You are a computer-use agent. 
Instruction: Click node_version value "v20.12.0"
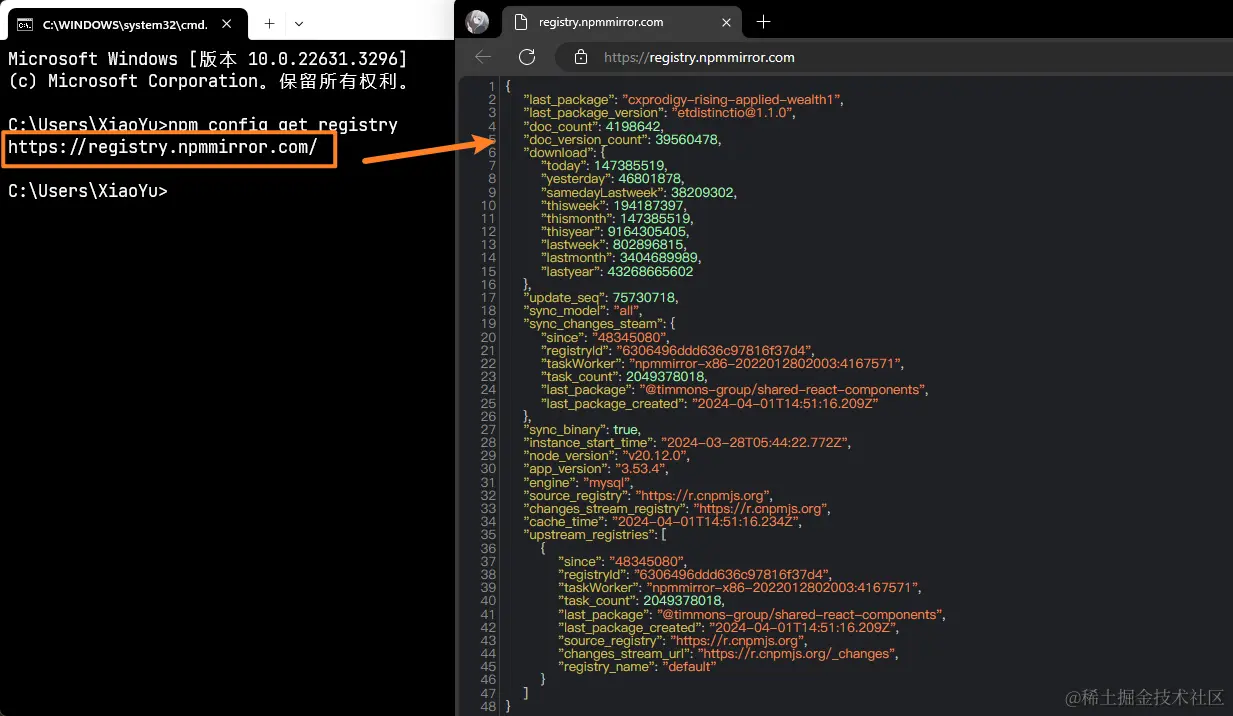pyautogui.click(x=656, y=455)
